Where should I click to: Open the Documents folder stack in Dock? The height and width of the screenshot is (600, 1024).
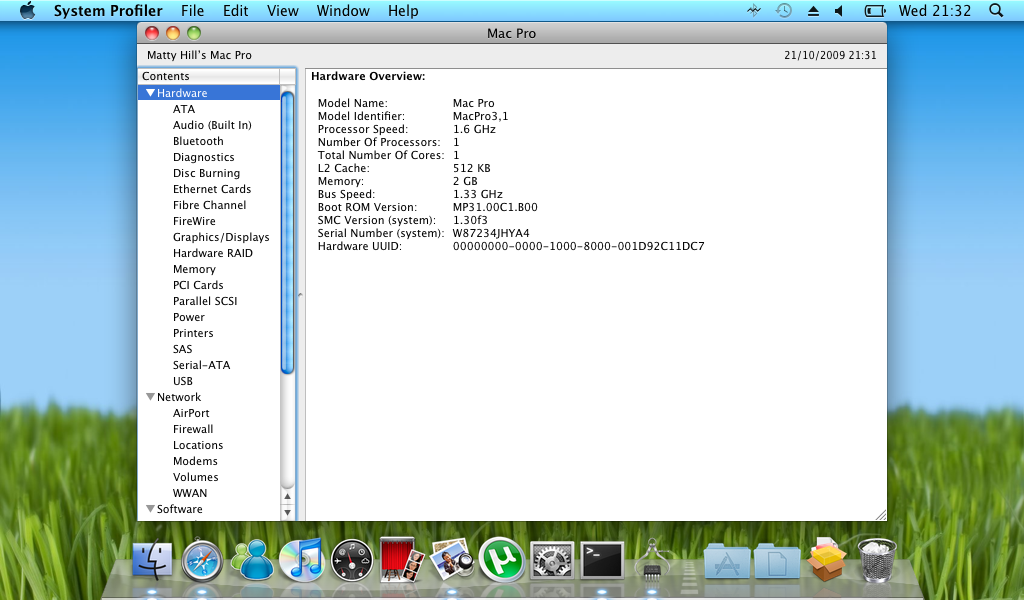coord(777,561)
